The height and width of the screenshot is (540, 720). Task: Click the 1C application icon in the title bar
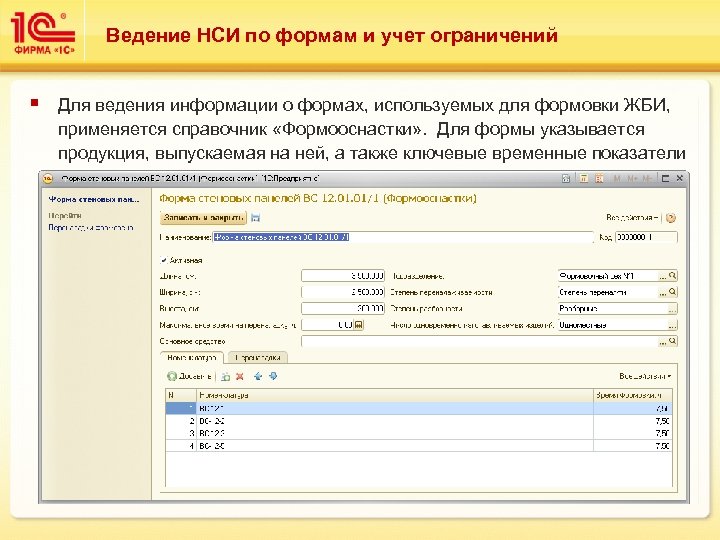(x=48, y=179)
